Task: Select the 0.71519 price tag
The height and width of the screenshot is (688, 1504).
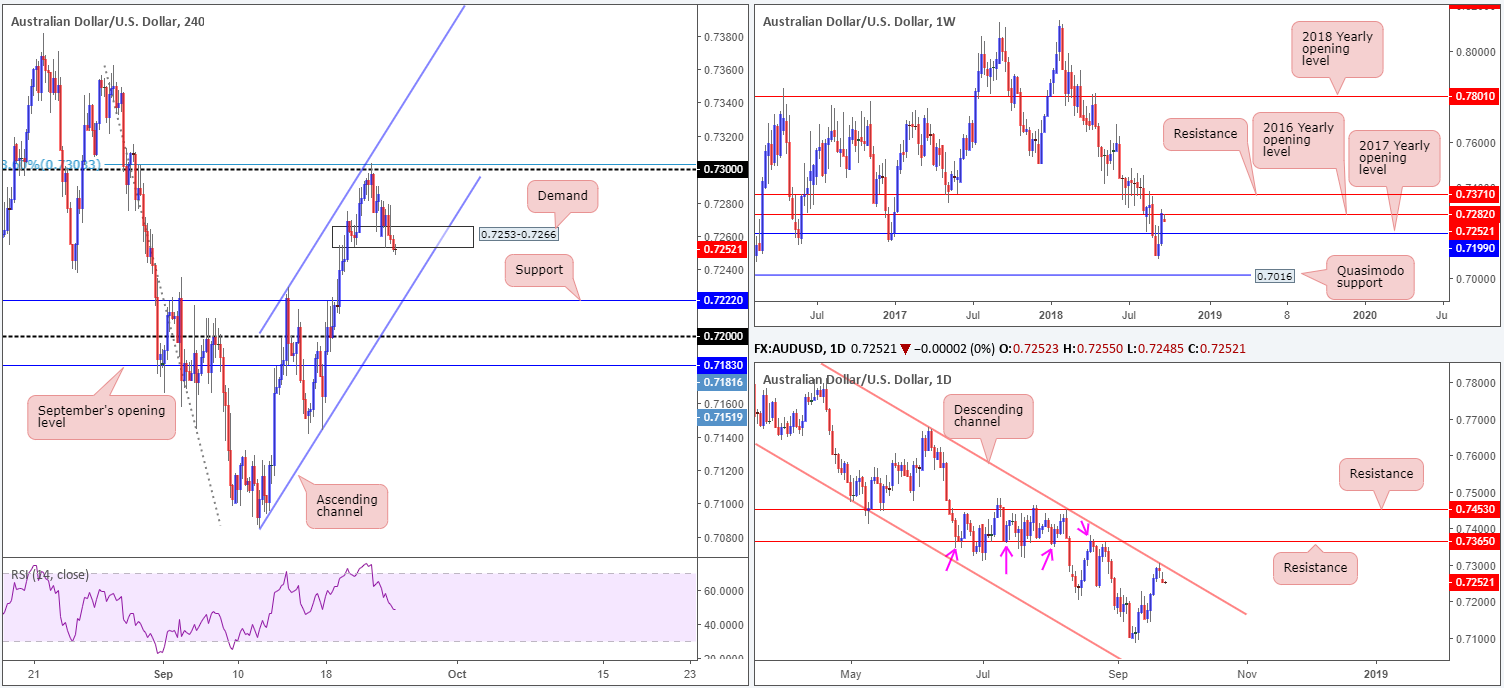Action: (x=720, y=417)
